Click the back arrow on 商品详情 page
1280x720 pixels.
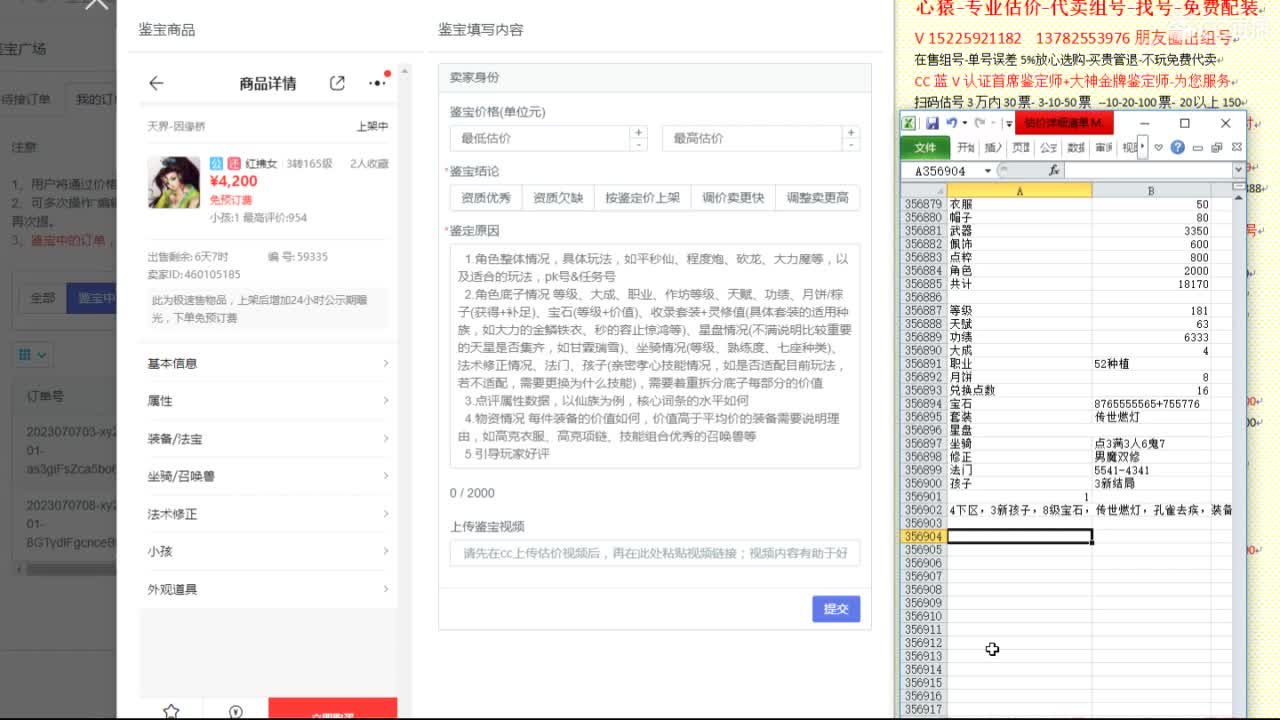pyautogui.click(x=155, y=84)
